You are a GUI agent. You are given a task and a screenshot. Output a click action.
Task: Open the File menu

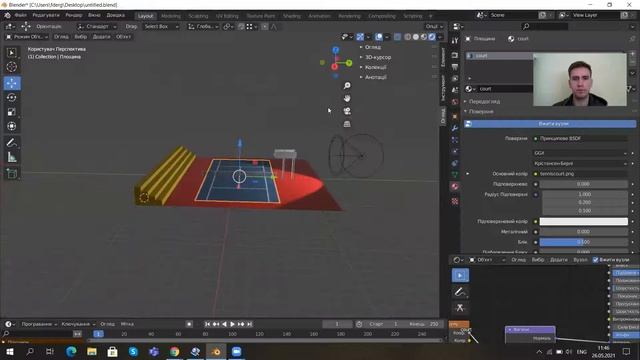20,15
